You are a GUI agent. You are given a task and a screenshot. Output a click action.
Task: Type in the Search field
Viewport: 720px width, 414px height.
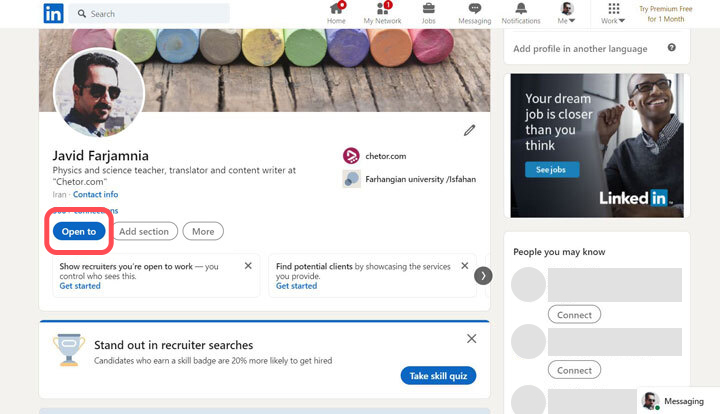coord(155,14)
